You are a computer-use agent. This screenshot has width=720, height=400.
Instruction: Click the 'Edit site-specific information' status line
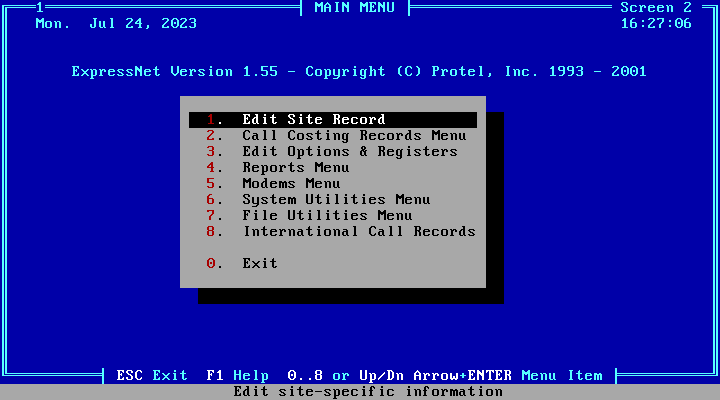pos(367,392)
